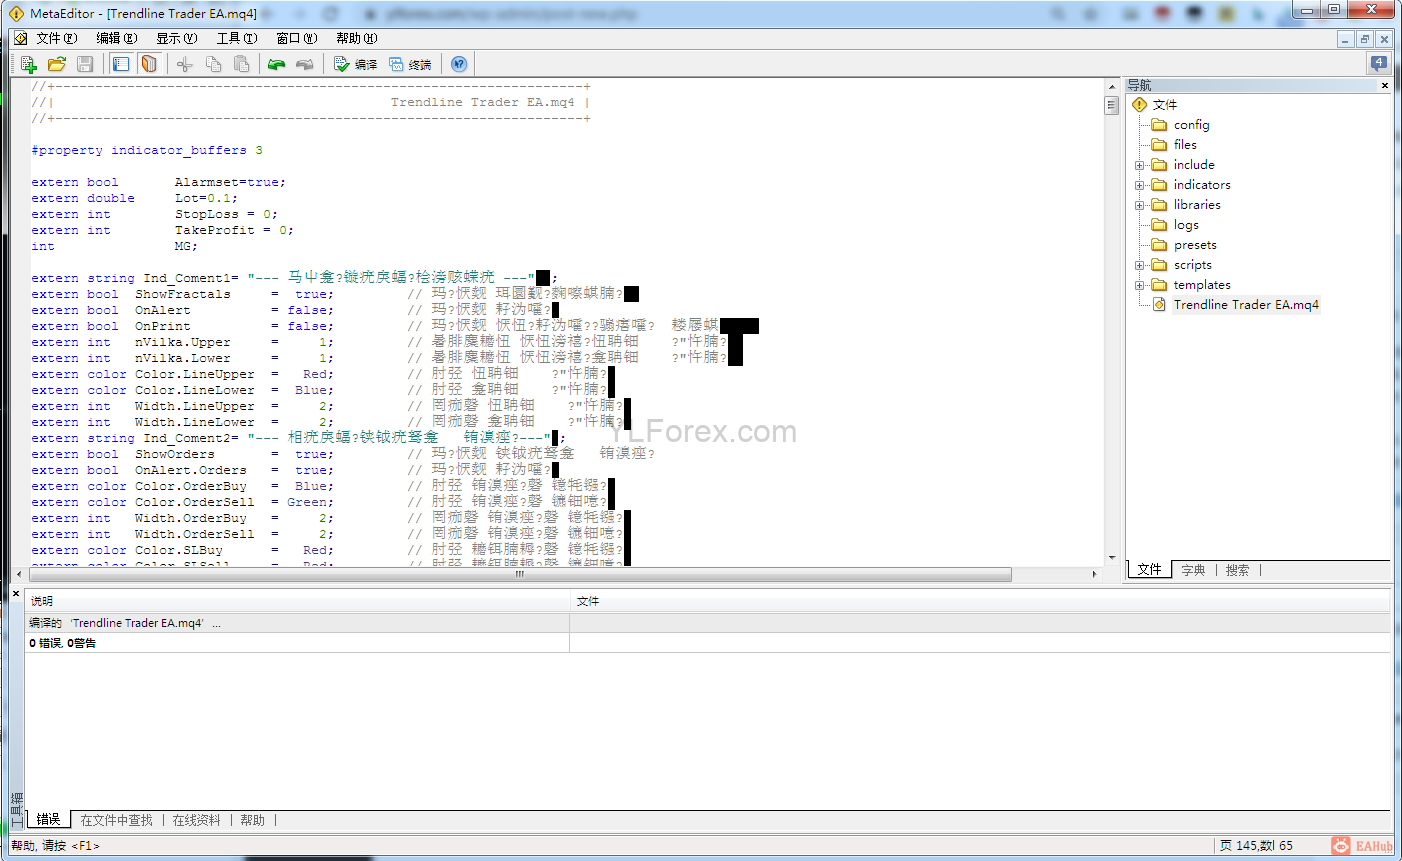The image size is (1402, 861).
Task: Switch to the 字典 tab in navigator
Action: click(1193, 570)
